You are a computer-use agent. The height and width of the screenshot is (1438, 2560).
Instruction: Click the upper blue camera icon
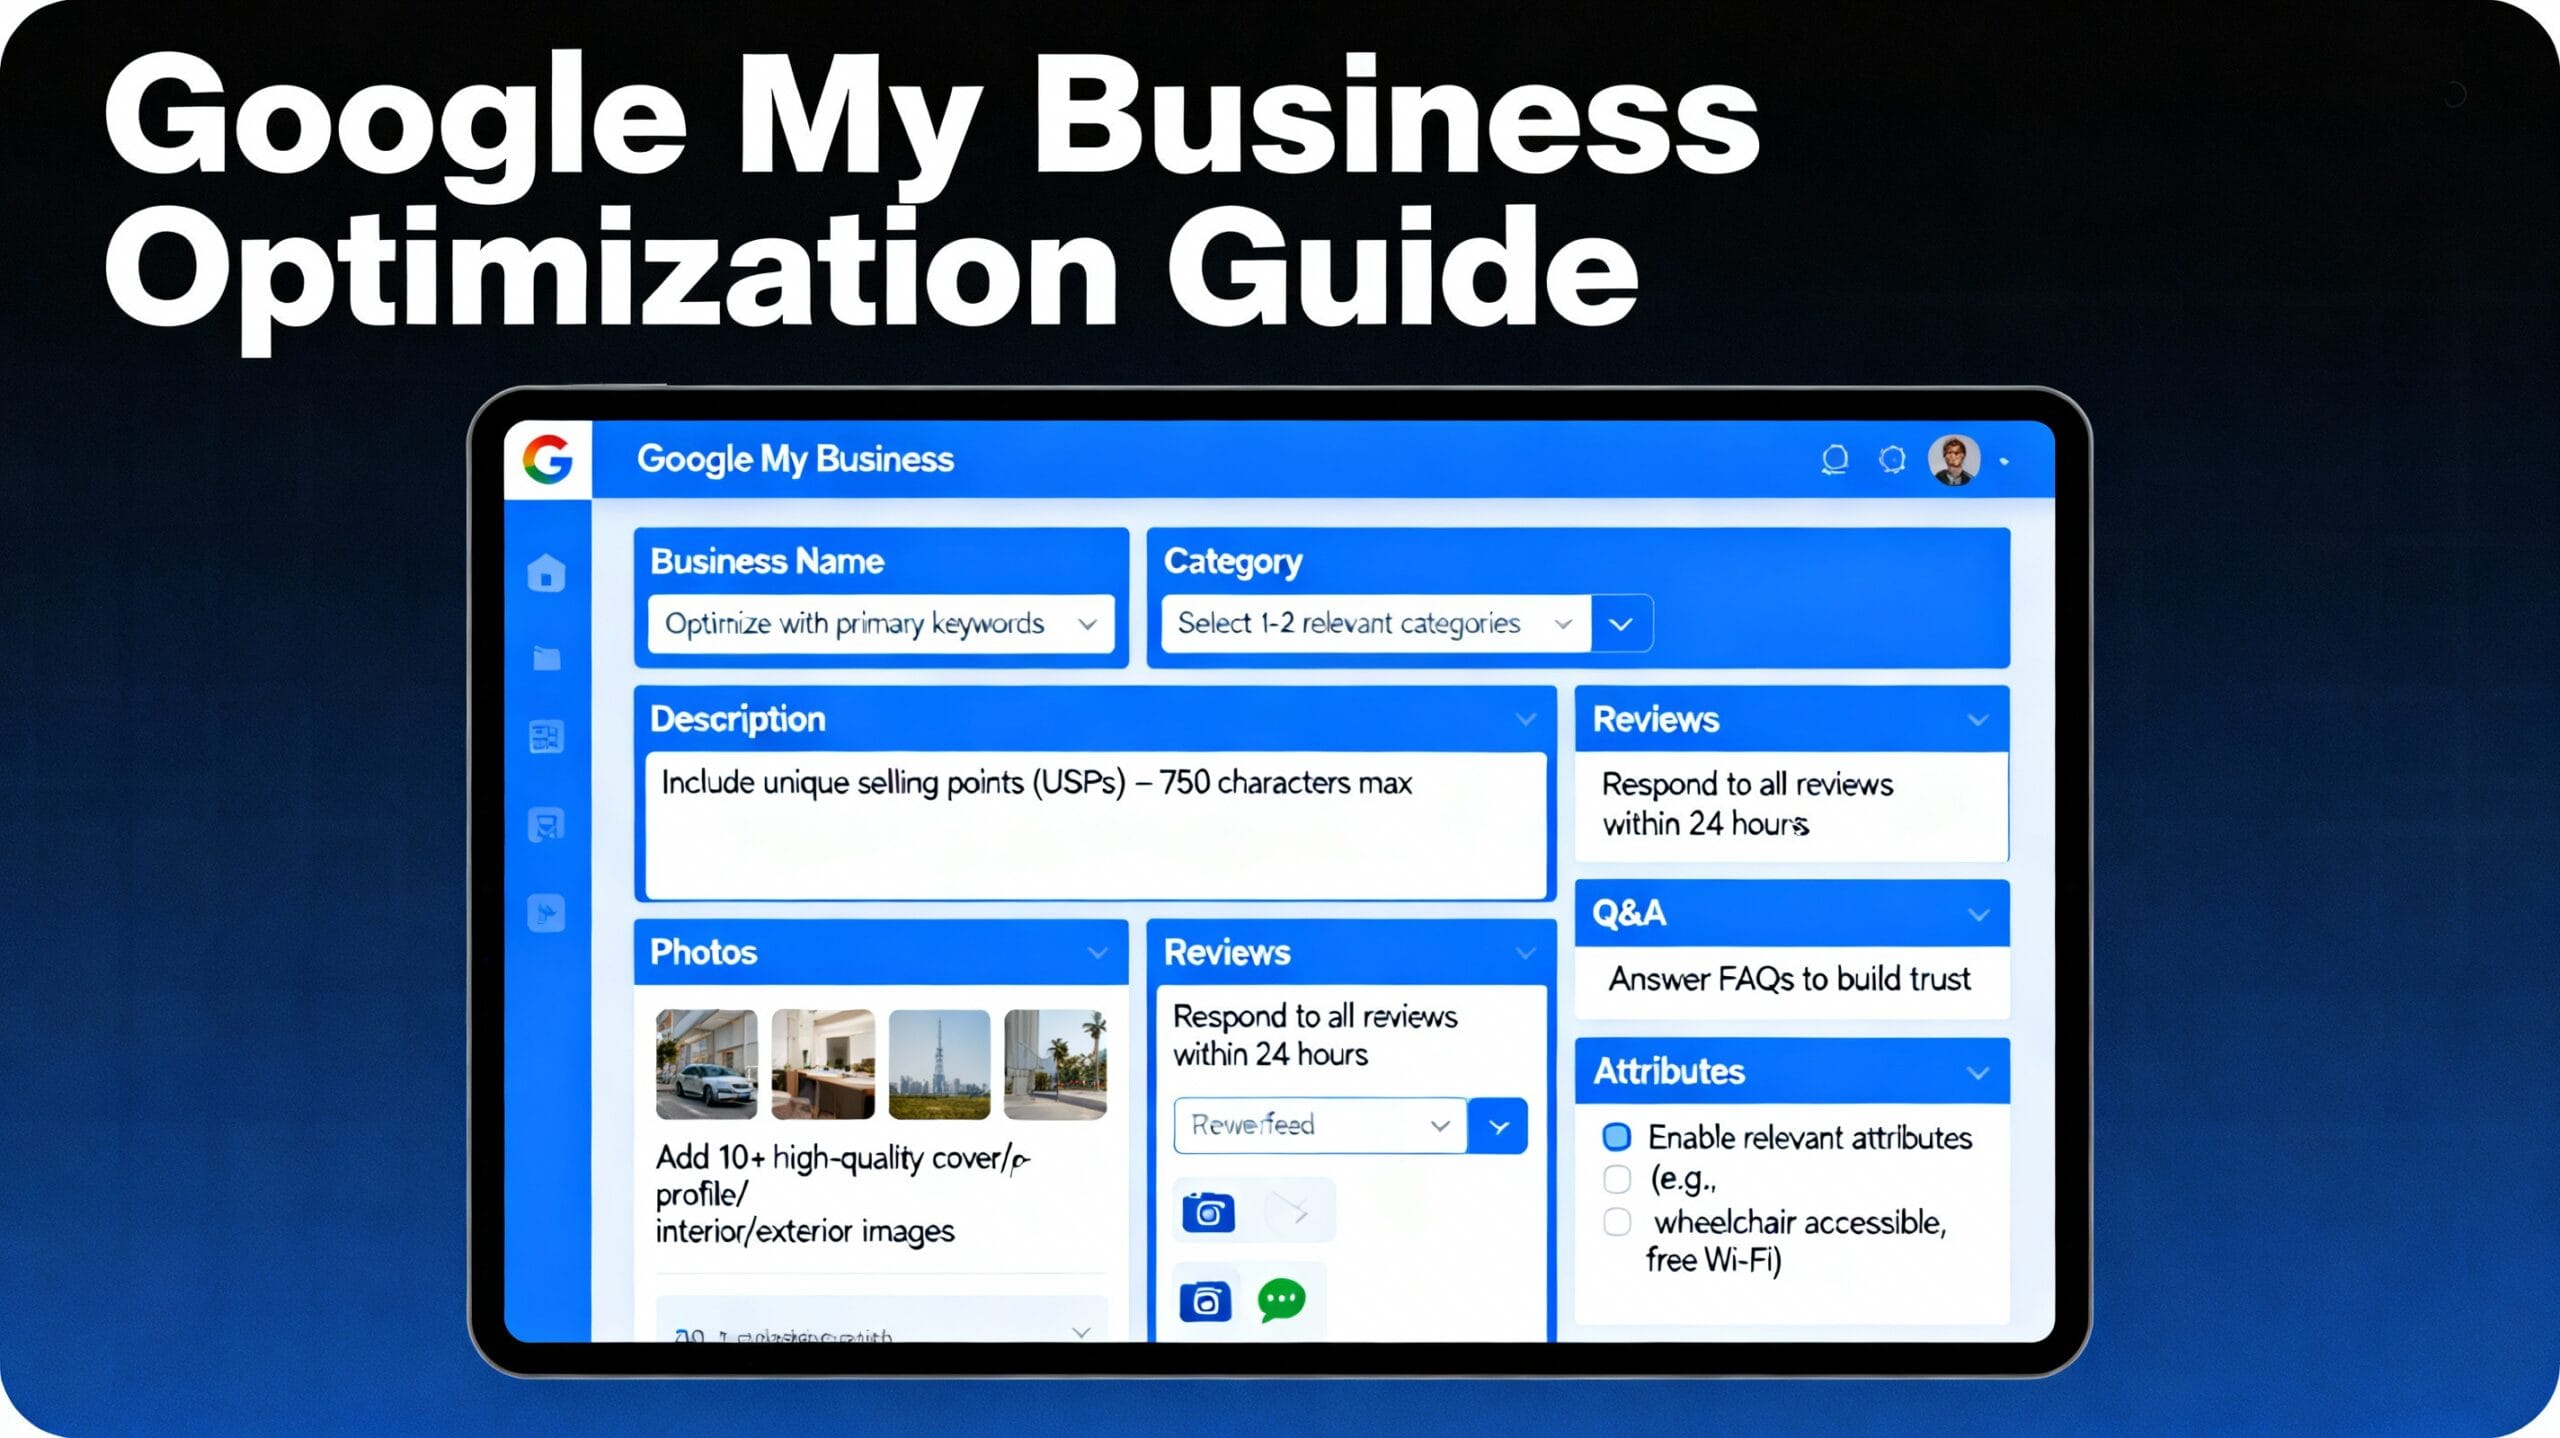click(1208, 1212)
